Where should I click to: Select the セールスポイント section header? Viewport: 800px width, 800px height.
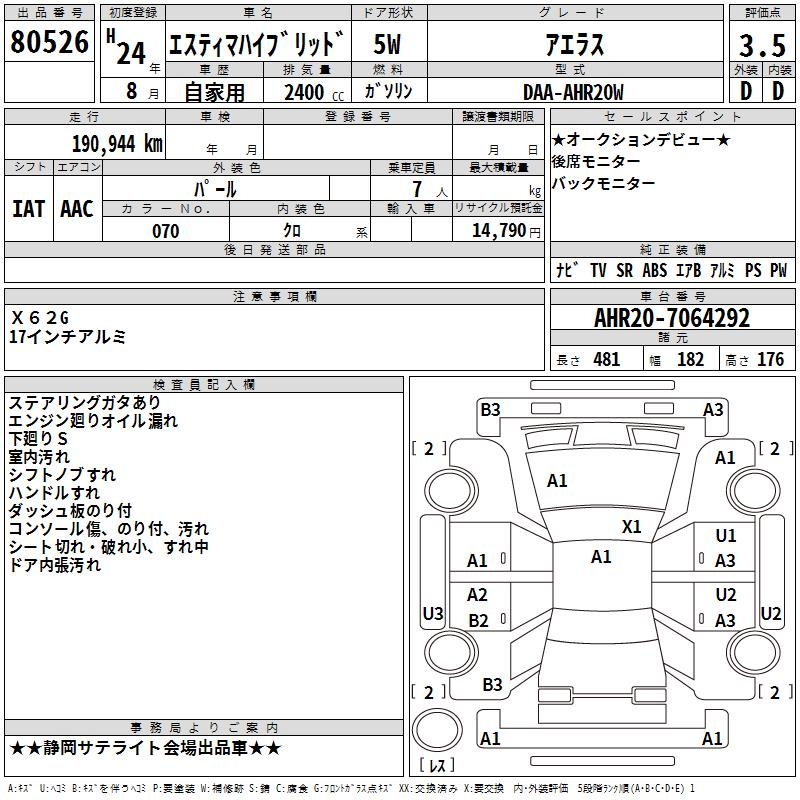tap(672, 116)
